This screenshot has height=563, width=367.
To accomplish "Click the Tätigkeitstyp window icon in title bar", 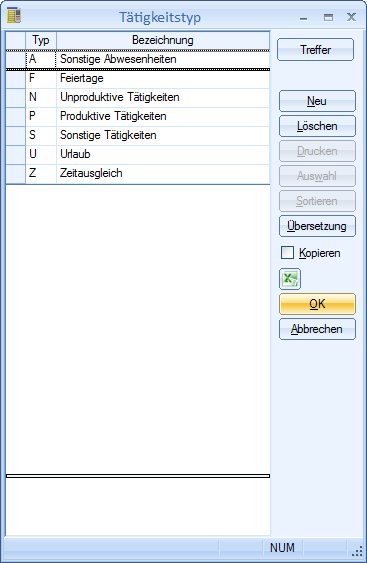I will [x=14, y=15].
